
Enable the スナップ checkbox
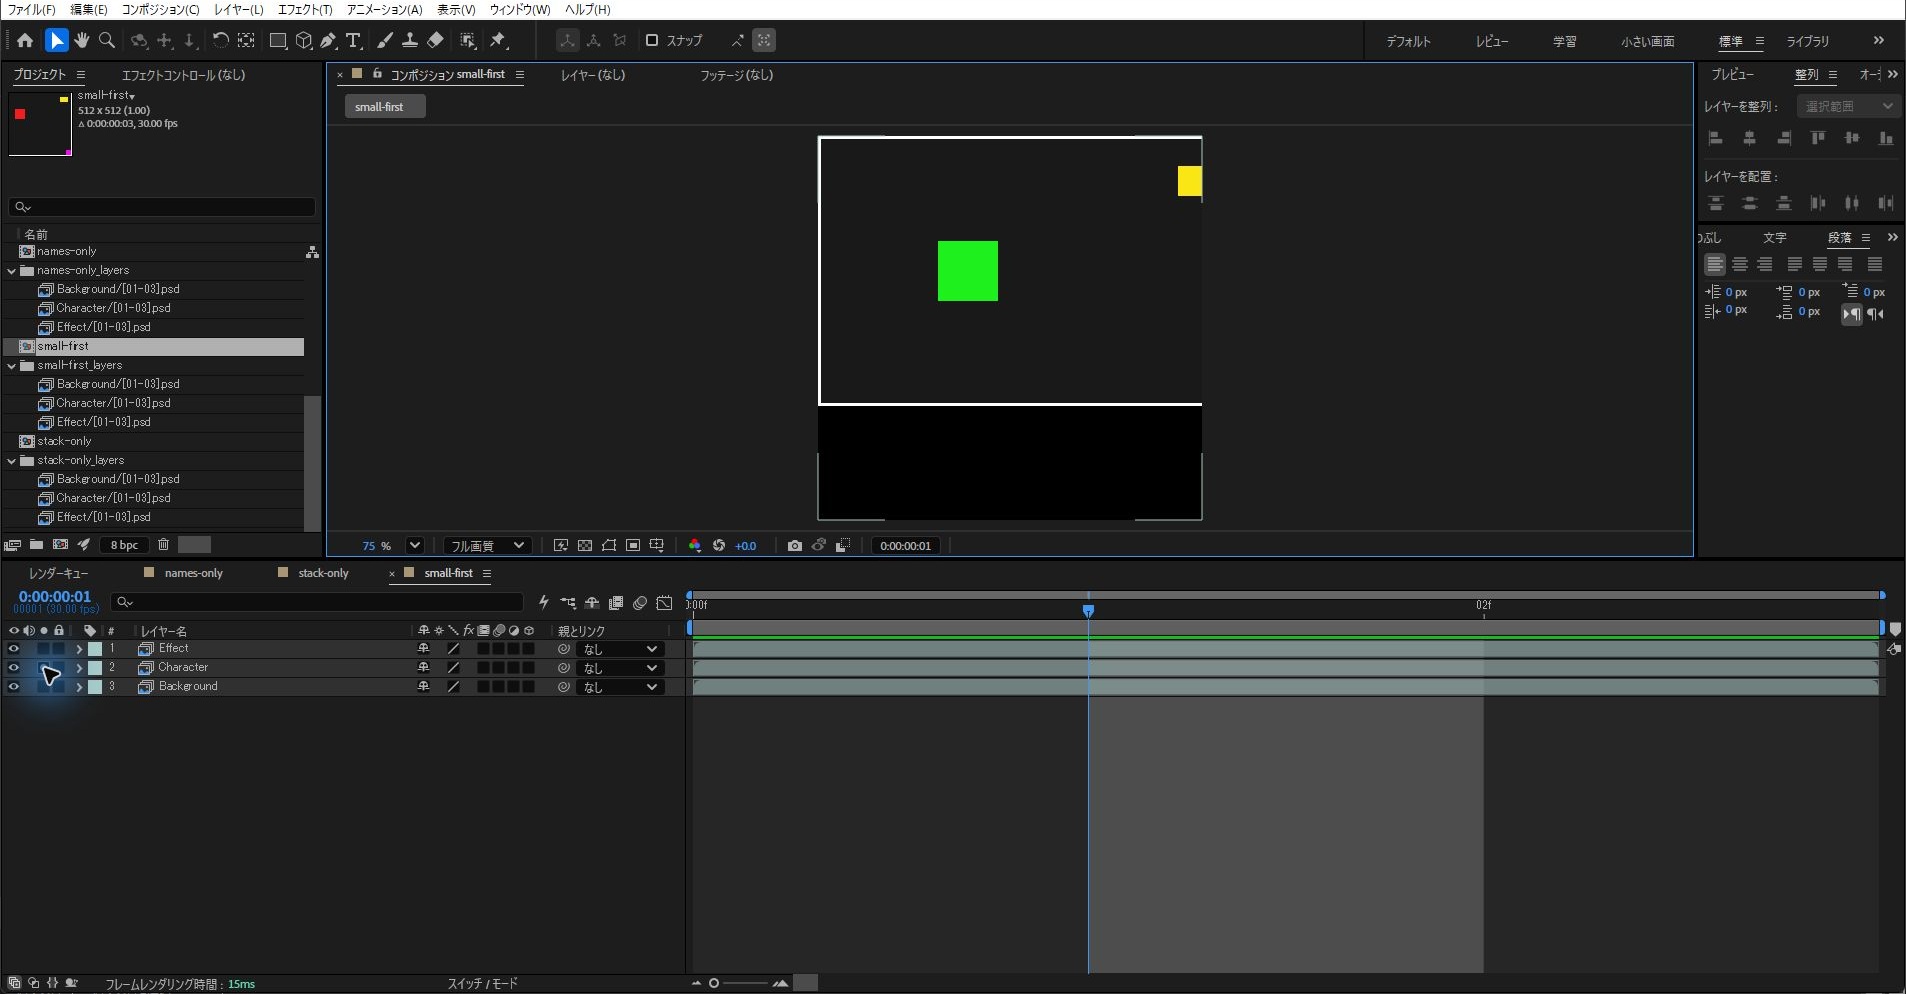652,41
